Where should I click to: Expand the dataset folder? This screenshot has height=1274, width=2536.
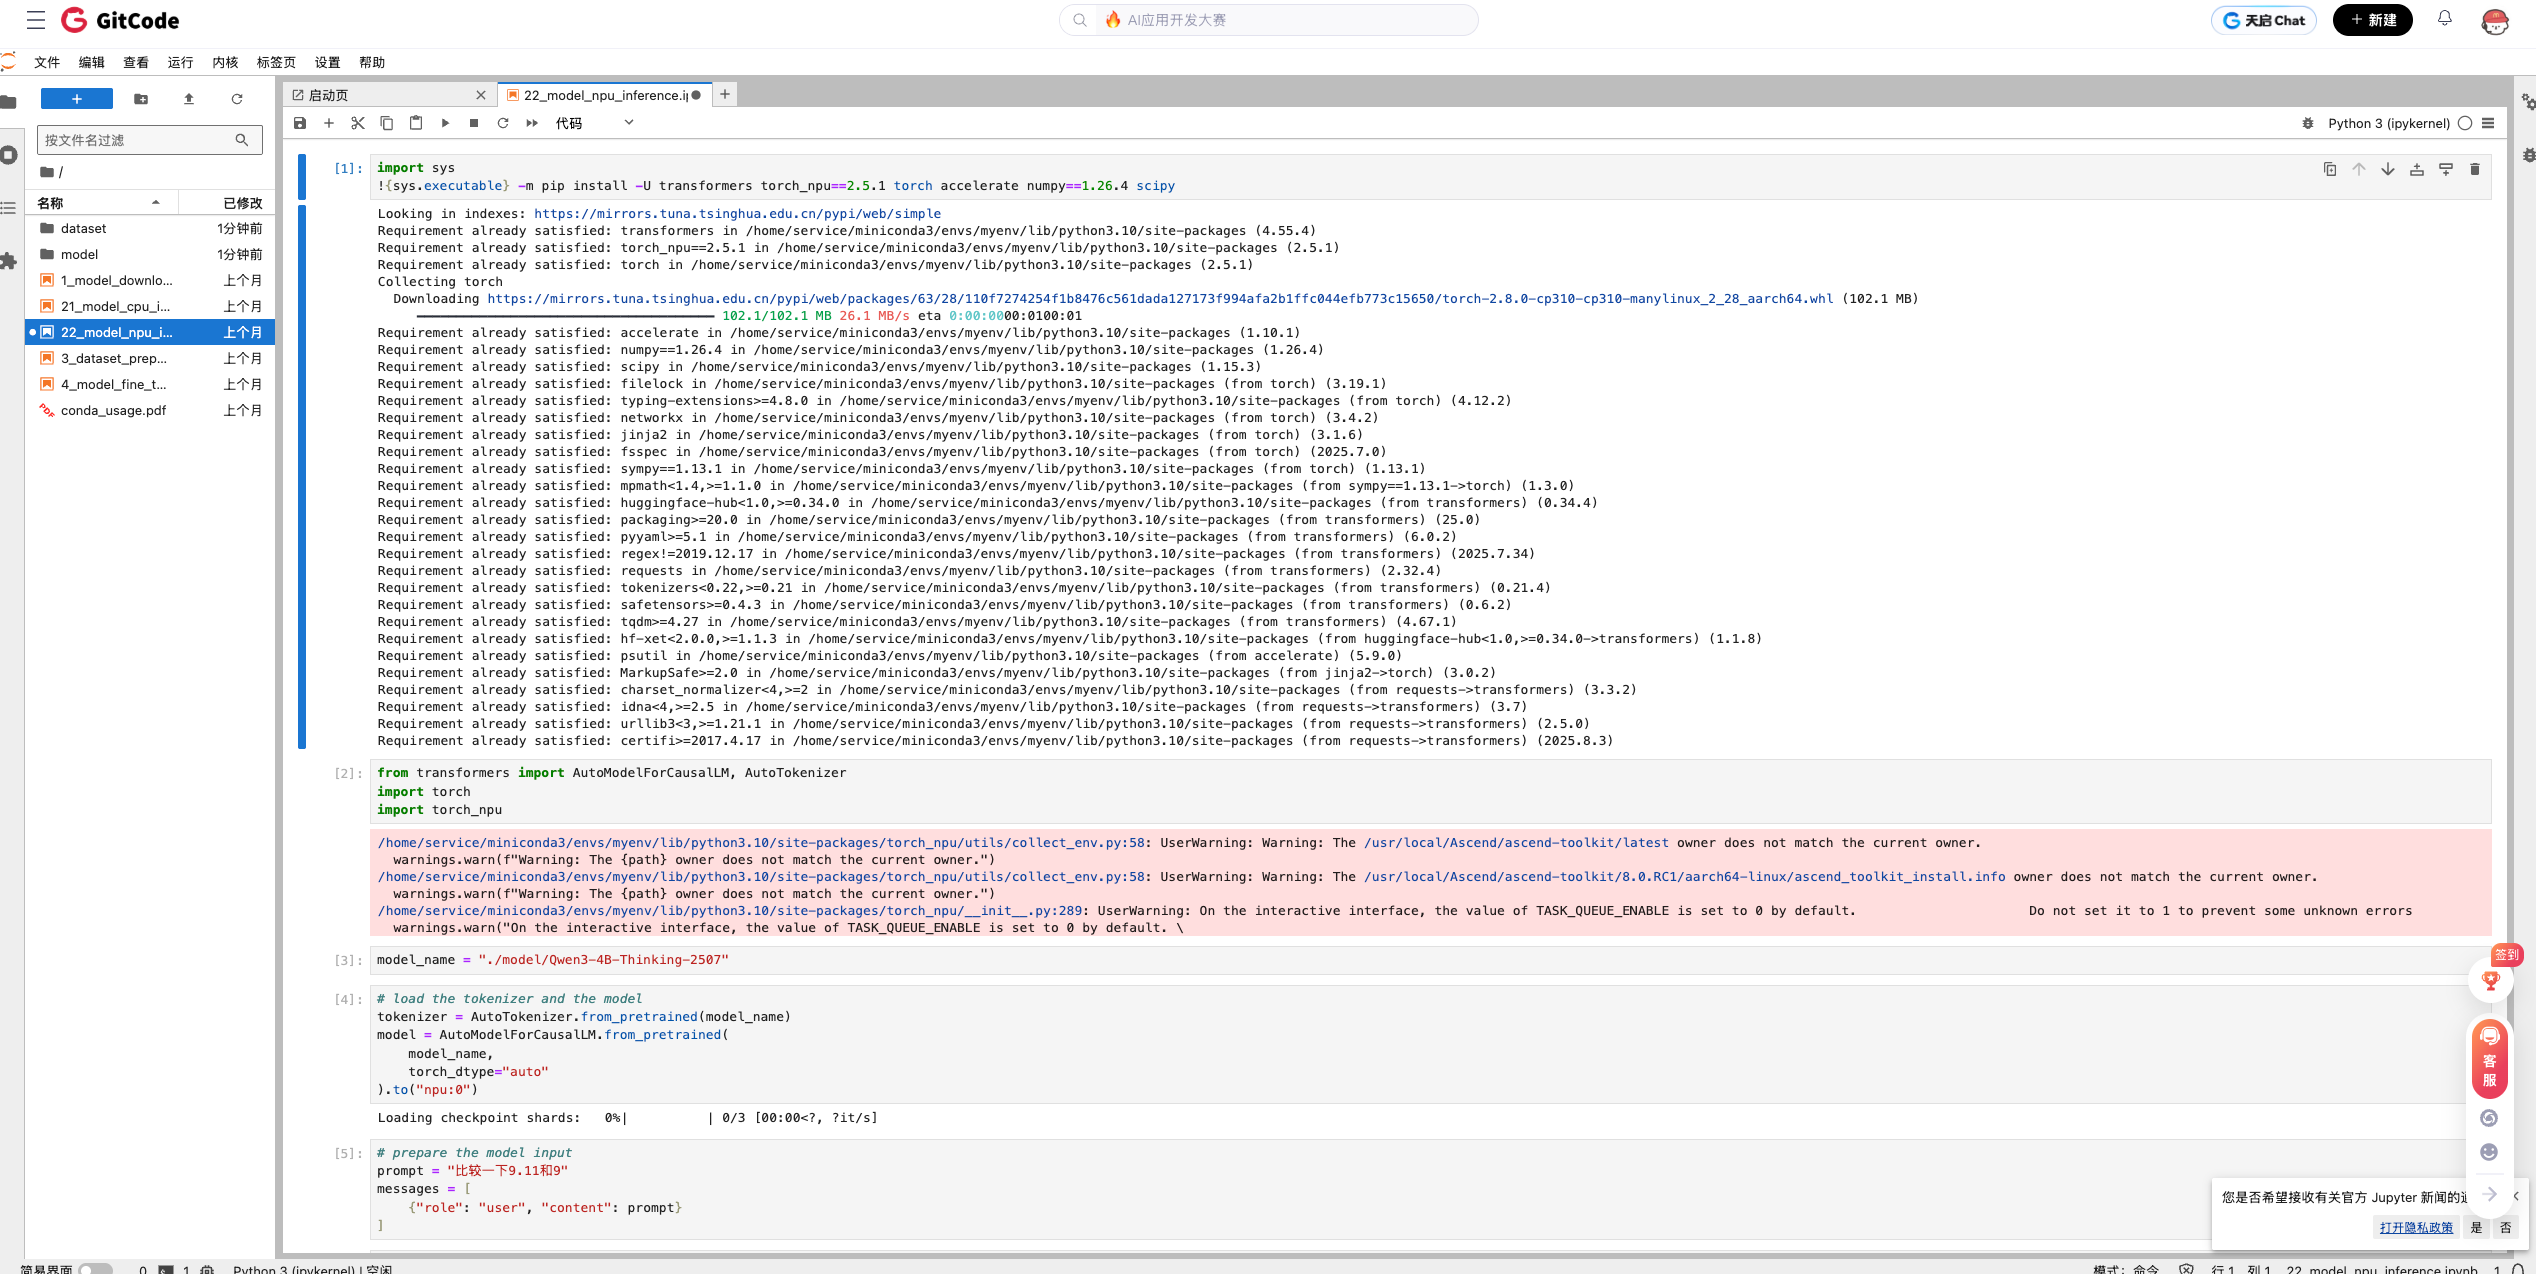tap(83, 228)
